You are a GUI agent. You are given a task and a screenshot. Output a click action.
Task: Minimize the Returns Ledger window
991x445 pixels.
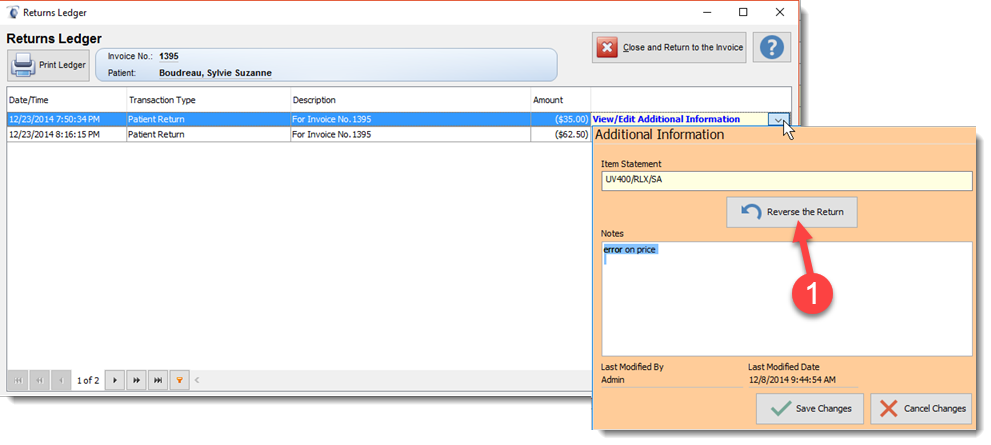[x=707, y=12]
